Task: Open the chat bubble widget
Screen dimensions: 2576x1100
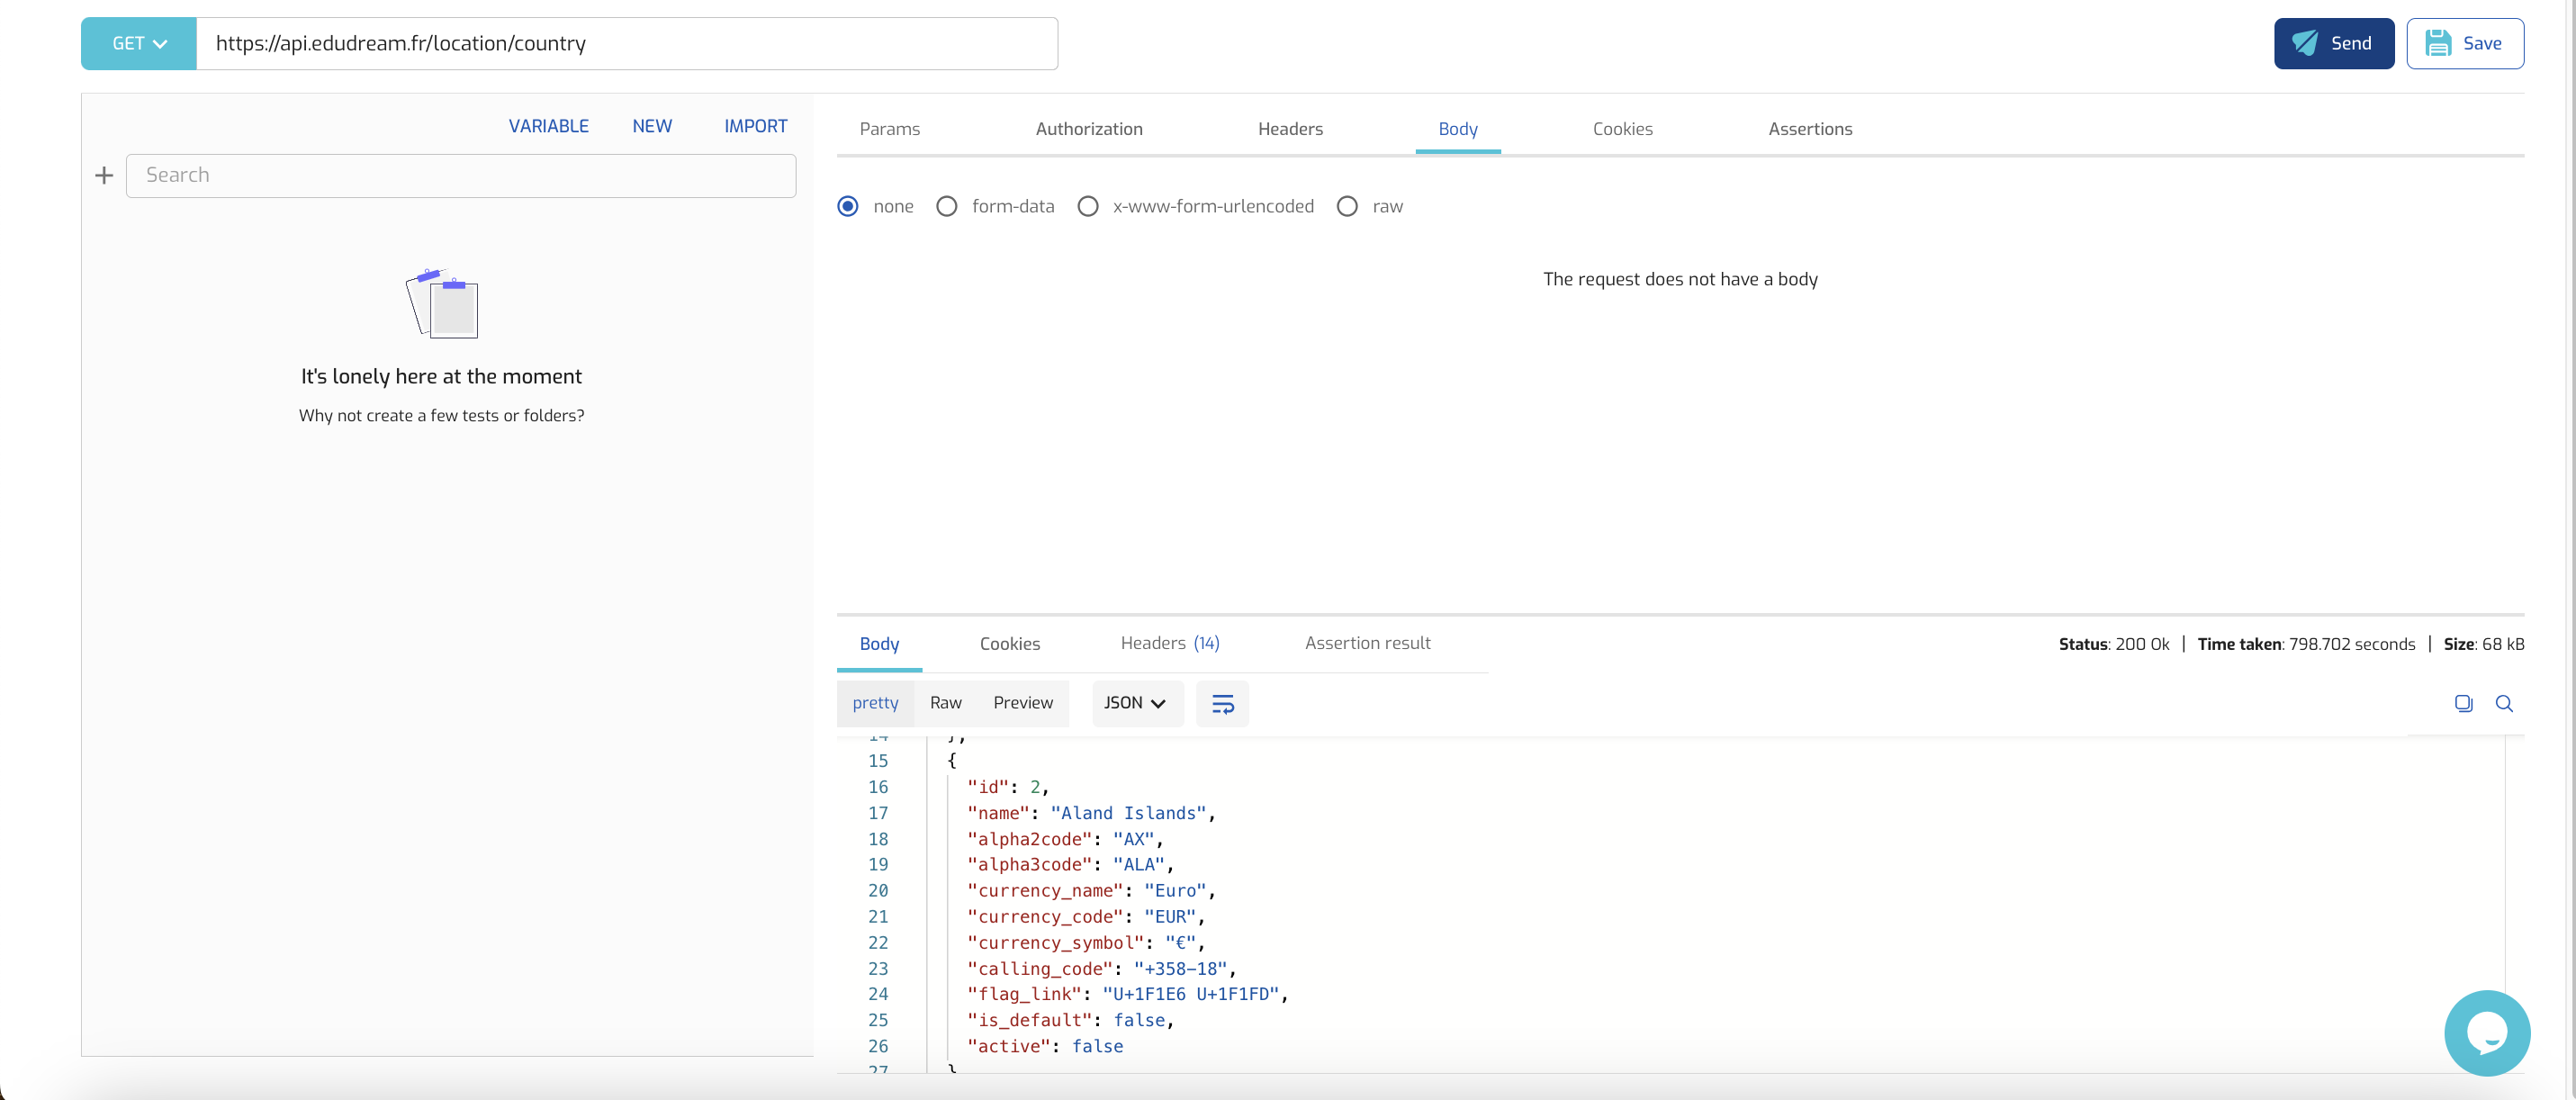Action: 2486,1033
